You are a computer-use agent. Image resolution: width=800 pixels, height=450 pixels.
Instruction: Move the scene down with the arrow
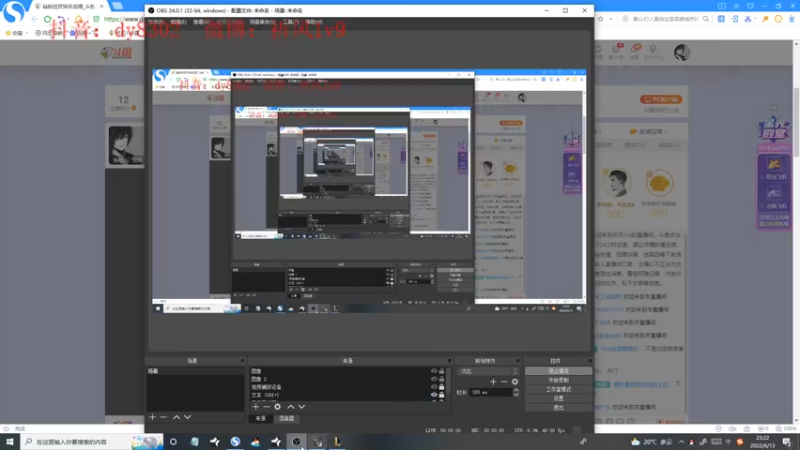pyautogui.click(x=187, y=417)
